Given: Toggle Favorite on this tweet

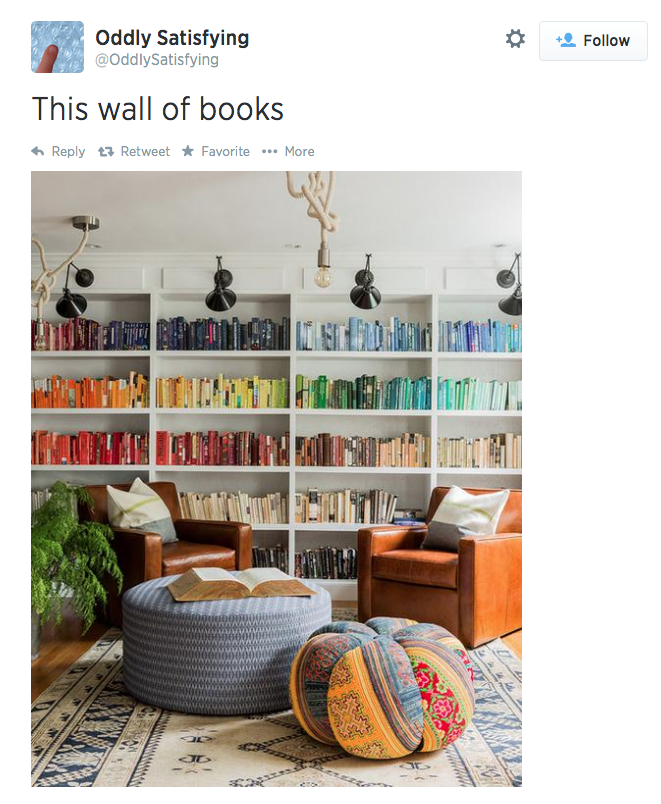Looking at the screenshot, I should coord(225,151).
